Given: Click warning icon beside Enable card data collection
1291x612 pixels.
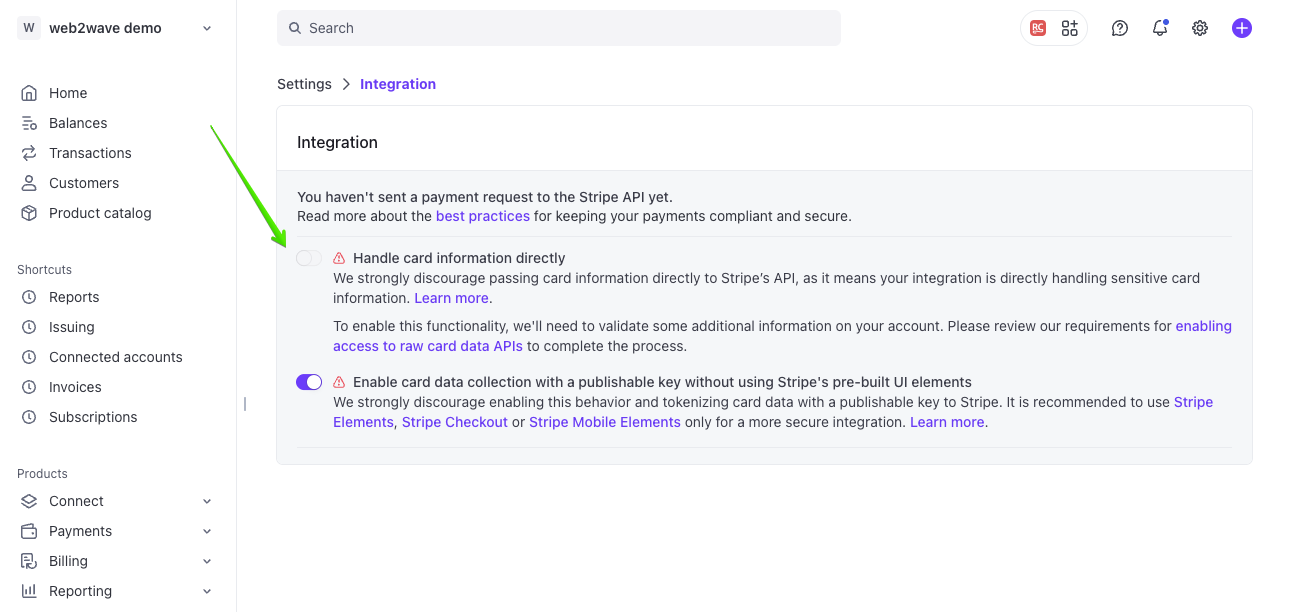Looking at the screenshot, I should (339, 382).
